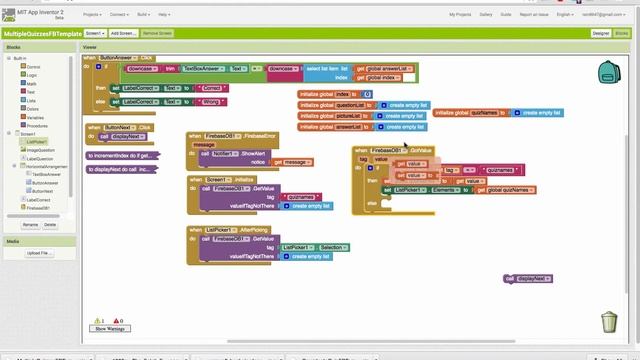640x360 pixels.
Task: Switch to Designer view
Action: click(601, 33)
